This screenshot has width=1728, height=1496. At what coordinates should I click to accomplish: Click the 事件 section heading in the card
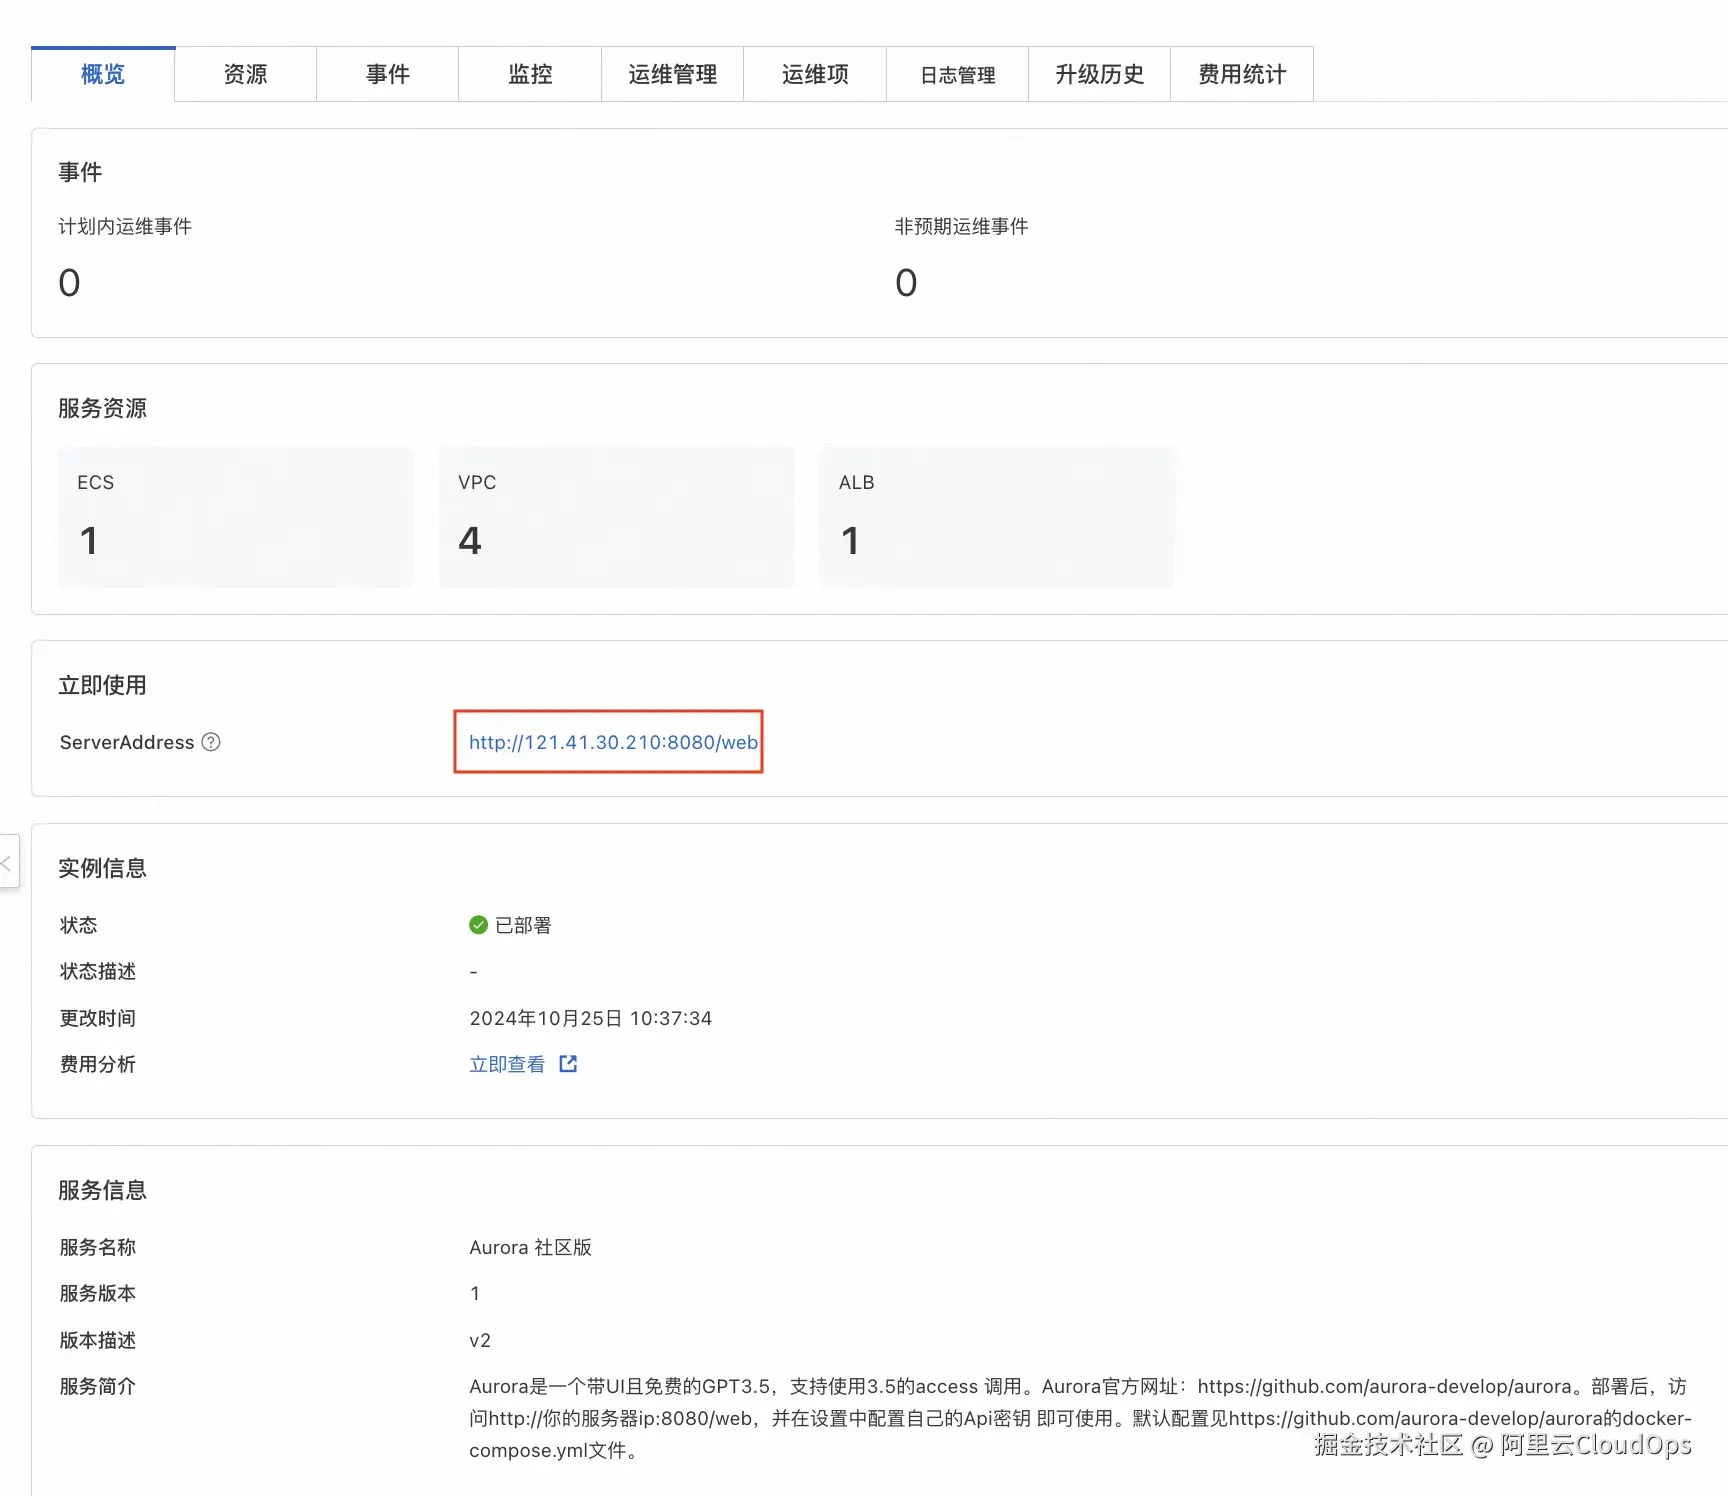80,172
